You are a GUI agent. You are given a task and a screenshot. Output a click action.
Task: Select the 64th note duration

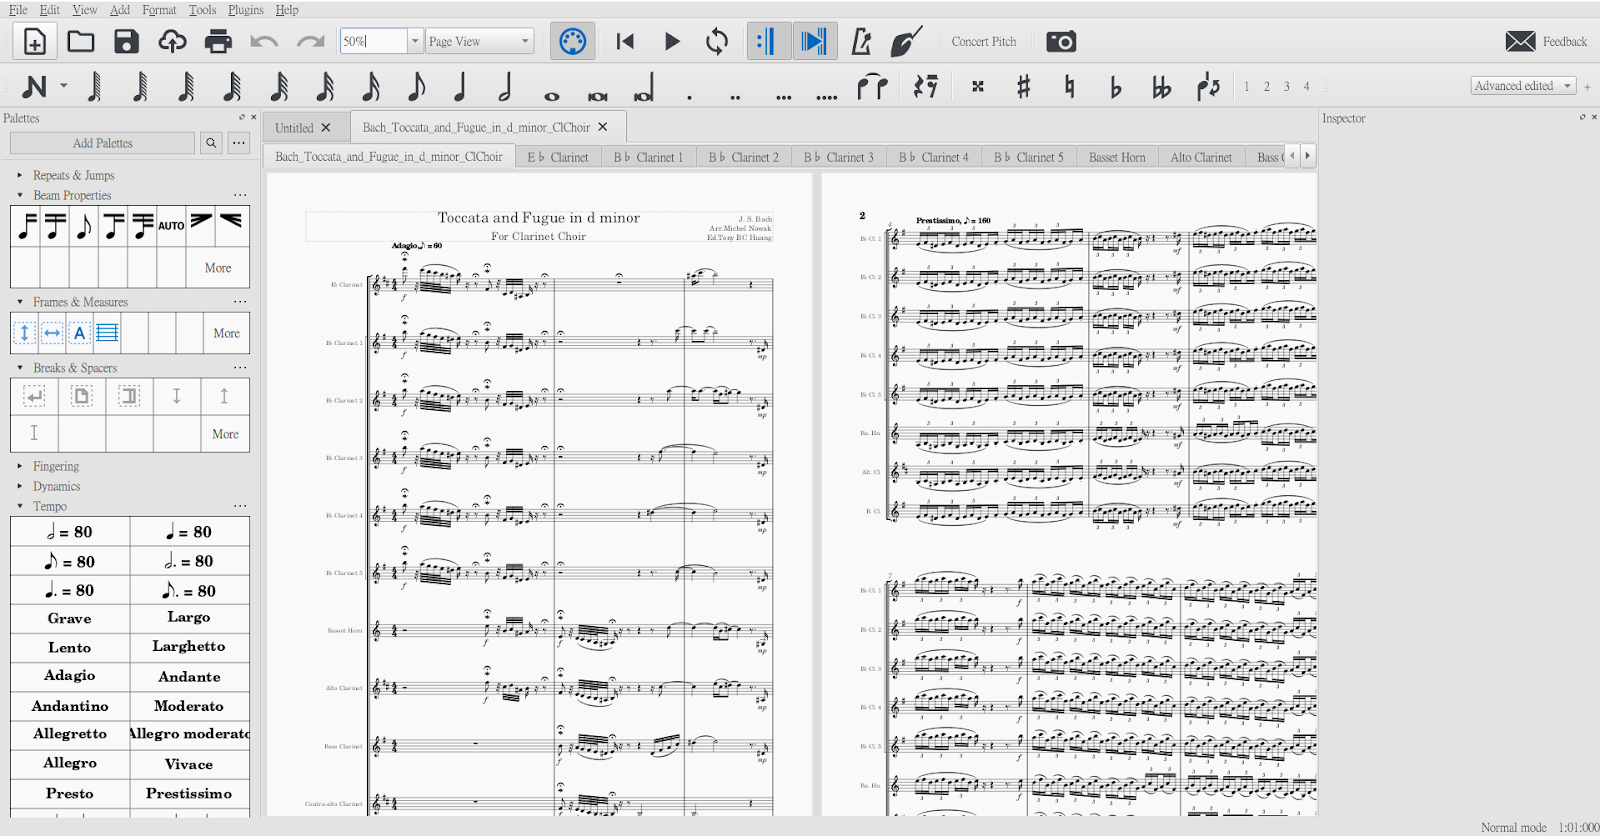(x=279, y=87)
